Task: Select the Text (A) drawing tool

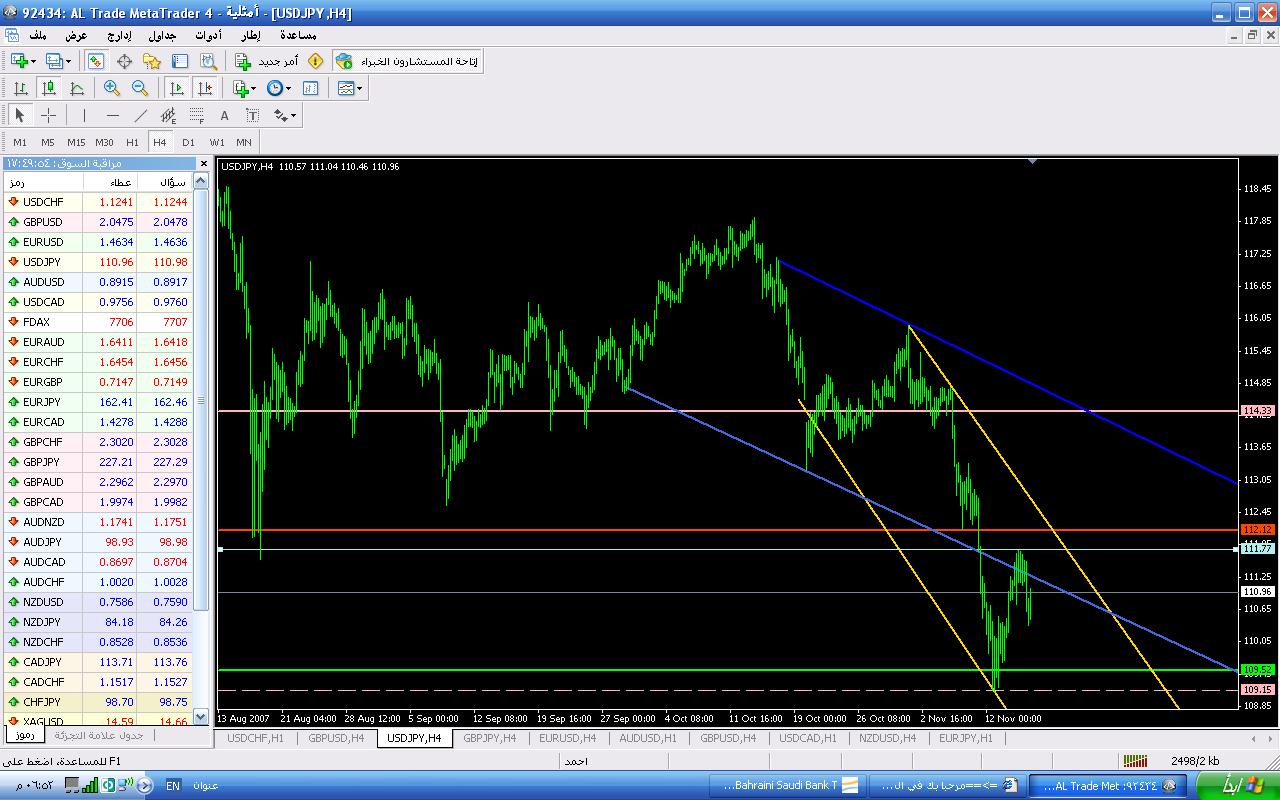Action: [x=225, y=115]
